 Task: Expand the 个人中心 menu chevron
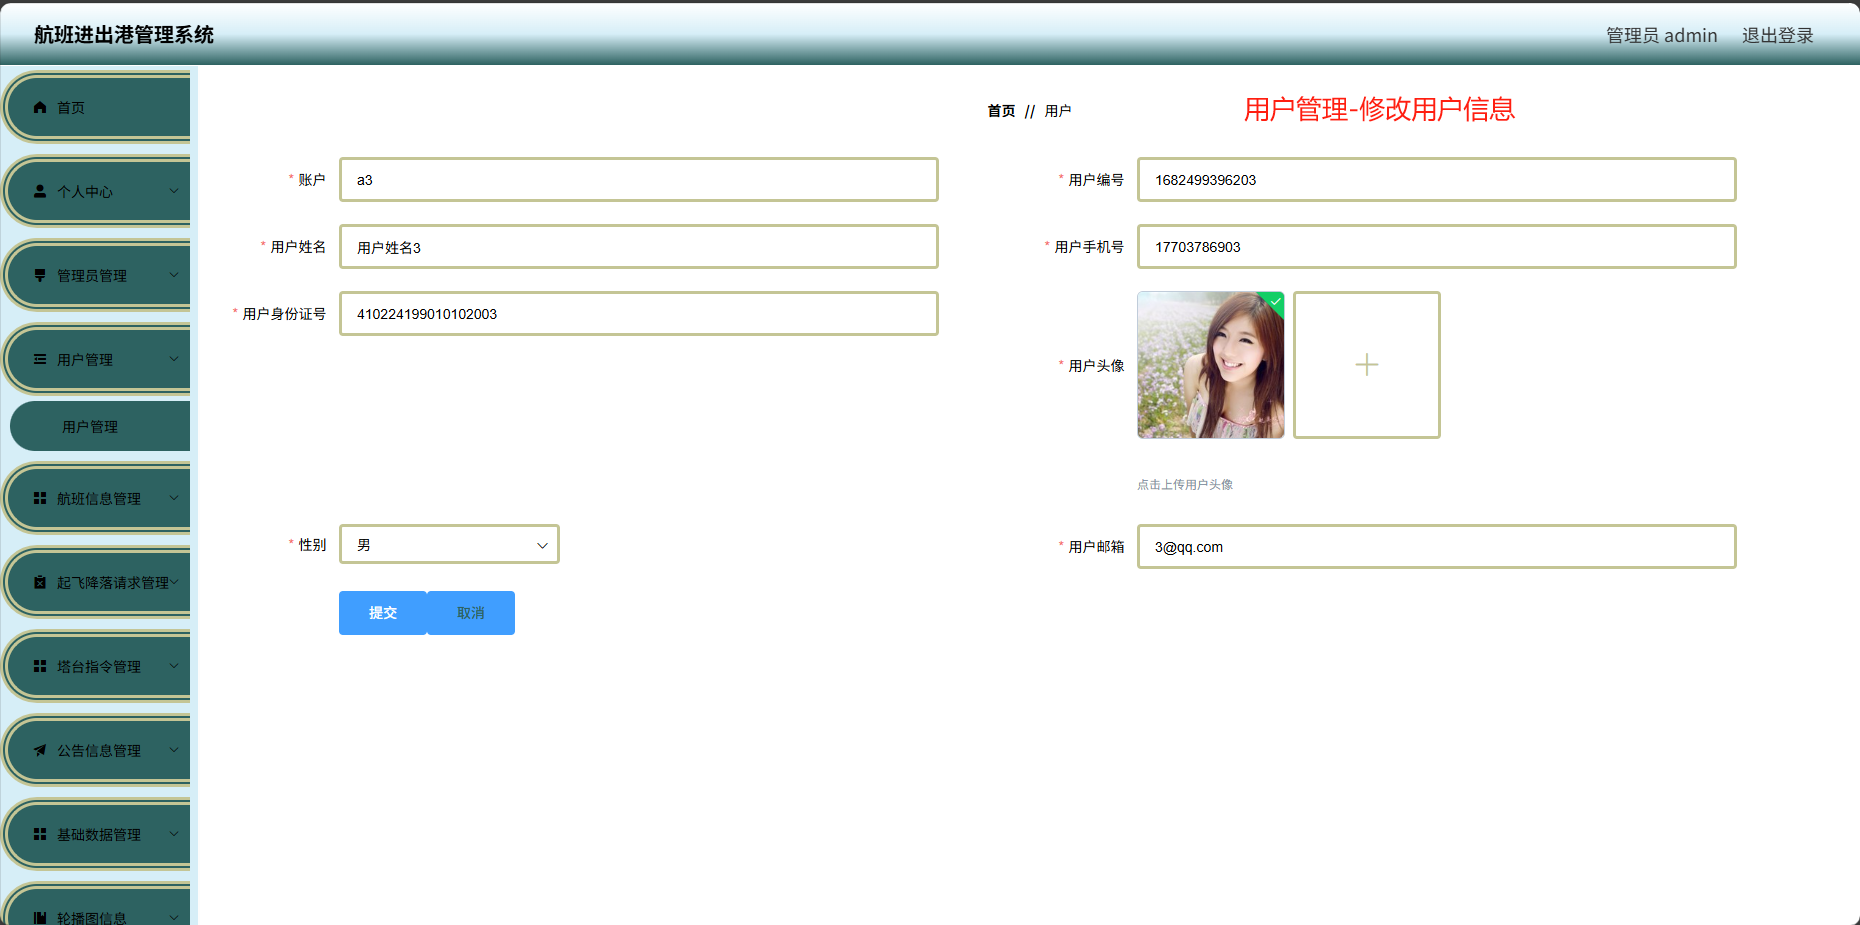pos(173,191)
